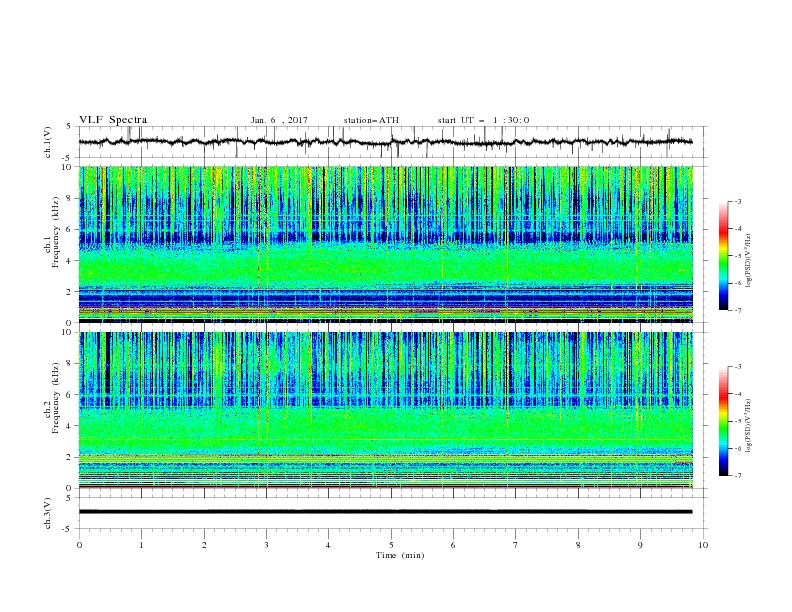Click time axis tick label "4"
792x612 pixels.
point(328,545)
